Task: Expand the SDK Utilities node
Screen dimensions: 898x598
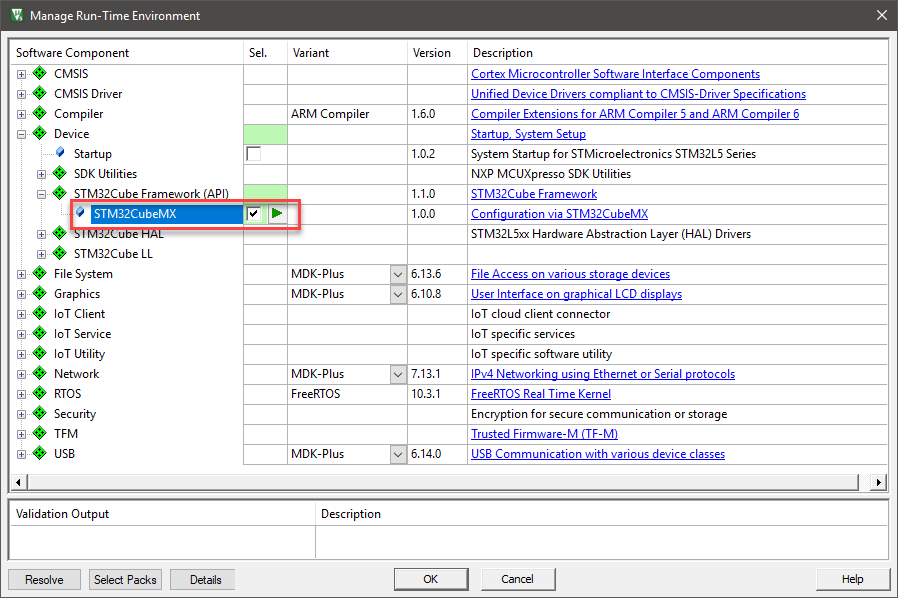Action: (x=41, y=174)
